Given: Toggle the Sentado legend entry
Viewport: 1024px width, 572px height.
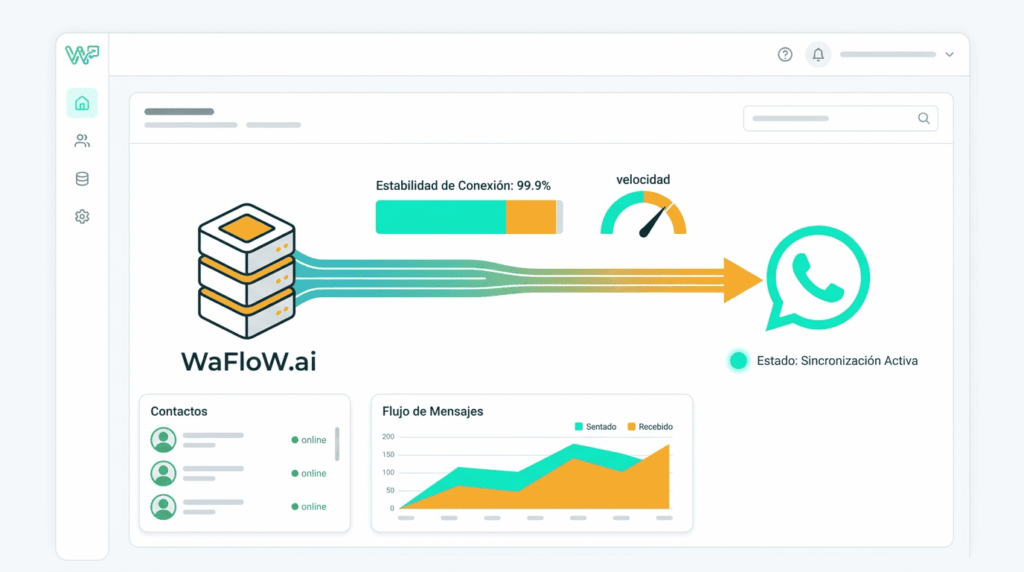Looking at the screenshot, I should (596, 427).
